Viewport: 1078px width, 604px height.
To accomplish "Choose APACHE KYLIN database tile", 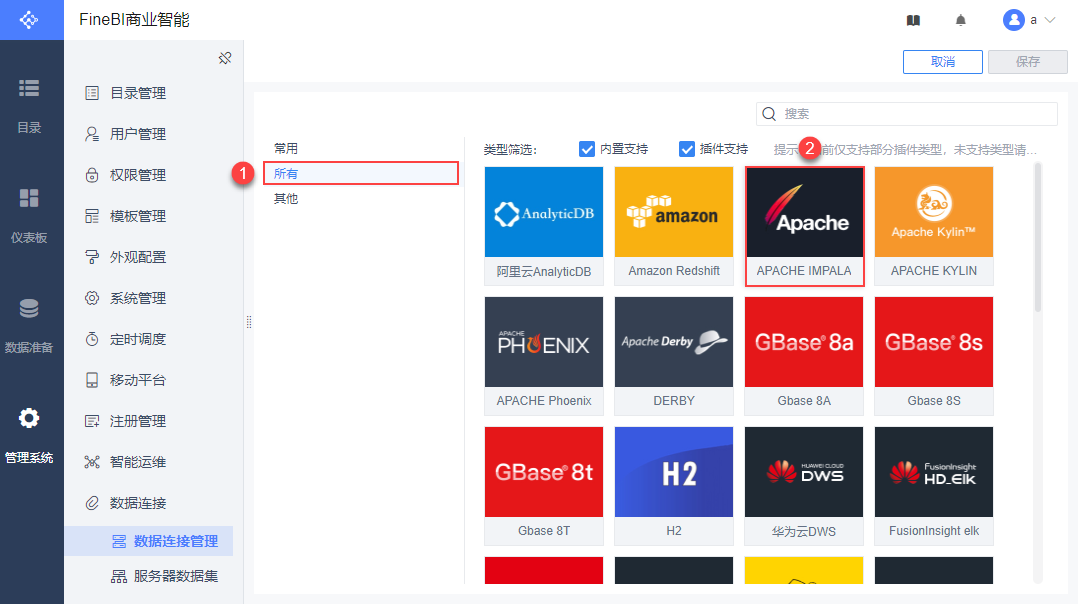I will (934, 225).
